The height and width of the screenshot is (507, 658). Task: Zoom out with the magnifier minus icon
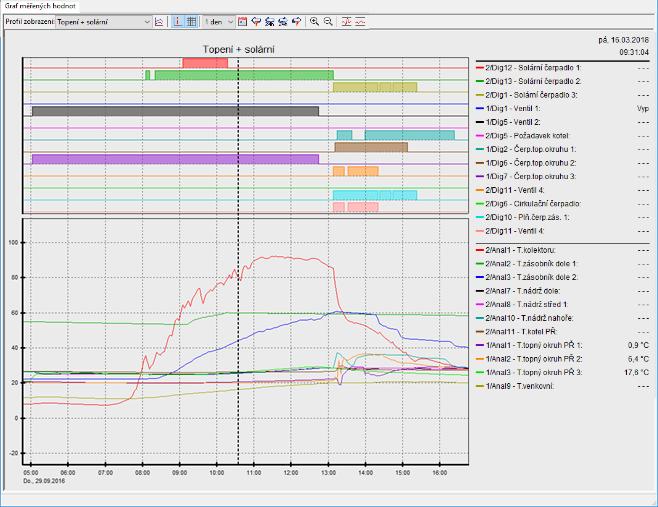pyautogui.click(x=328, y=22)
